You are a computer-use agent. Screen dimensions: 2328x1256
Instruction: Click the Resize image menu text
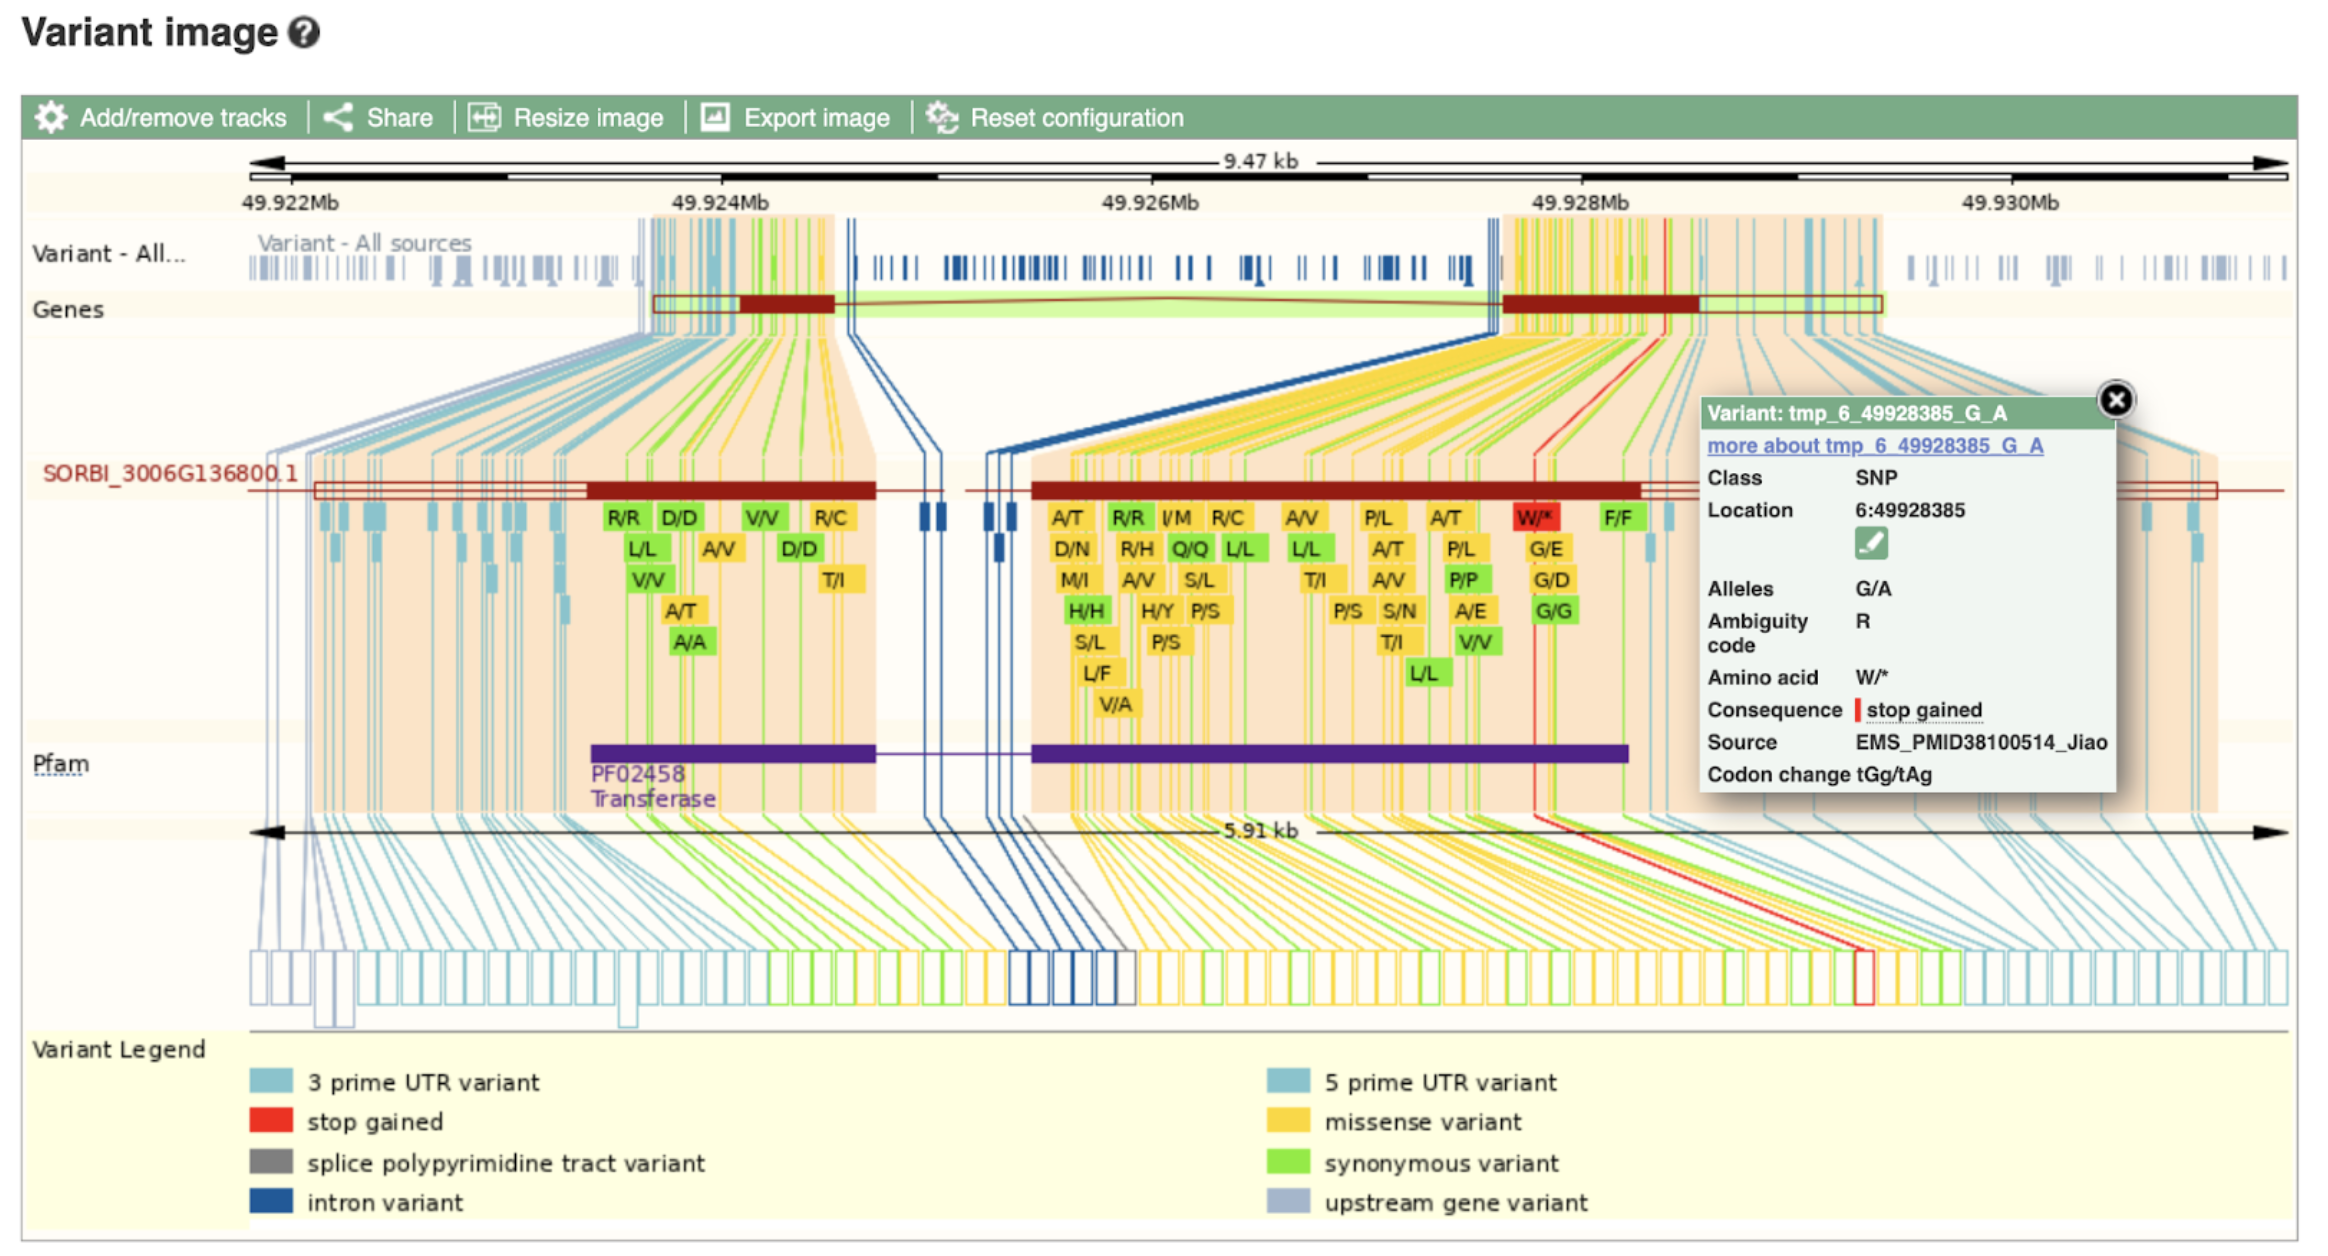588,118
